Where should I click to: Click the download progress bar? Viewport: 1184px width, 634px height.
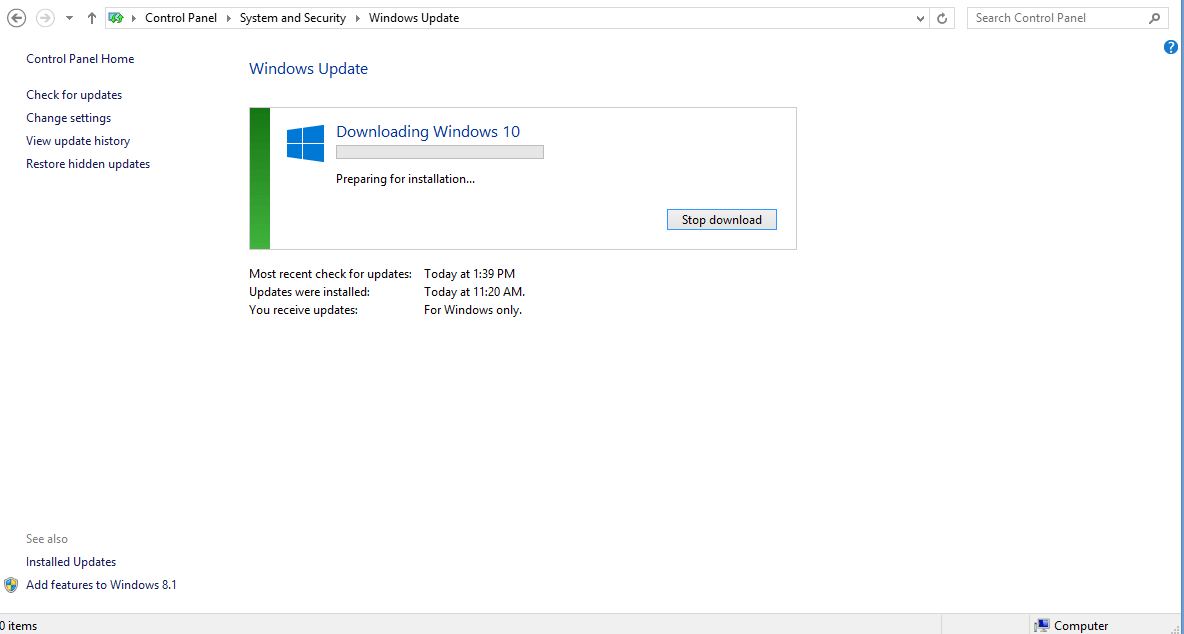pos(439,152)
